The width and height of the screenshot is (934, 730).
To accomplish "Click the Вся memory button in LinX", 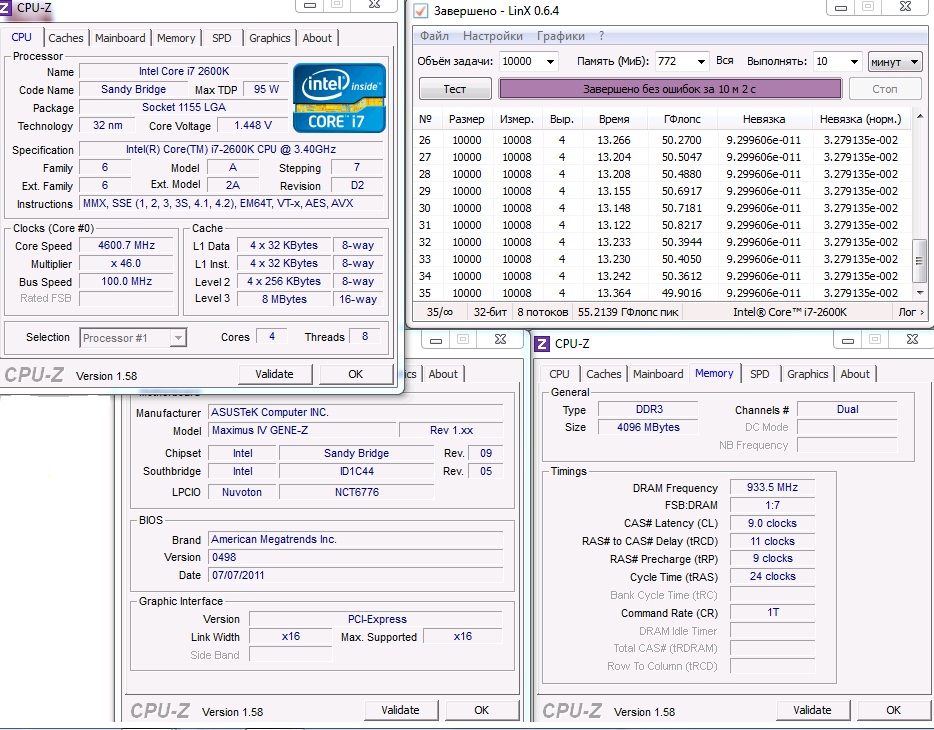I will tap(725, 62).
